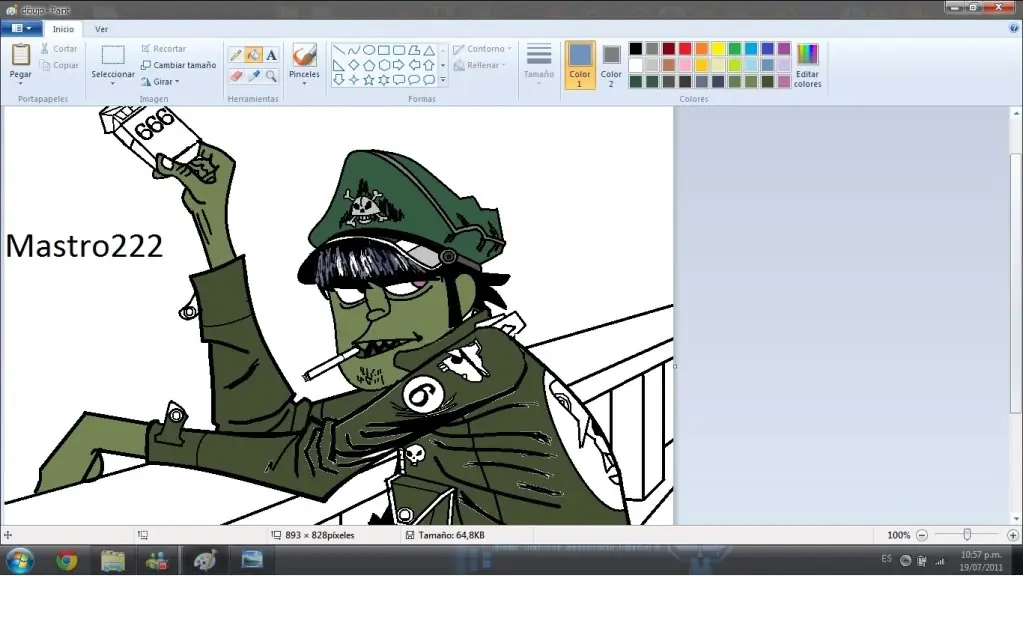The width and height of the screenshot is (1023, 620).
Task: Select the Magnifier tool
Action: tap(271, 76)
